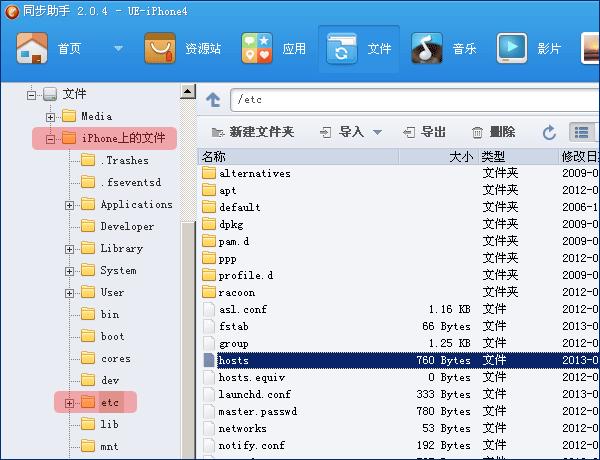Click the apt folder icon
This screenshot has height=460, width=600.
209,190
